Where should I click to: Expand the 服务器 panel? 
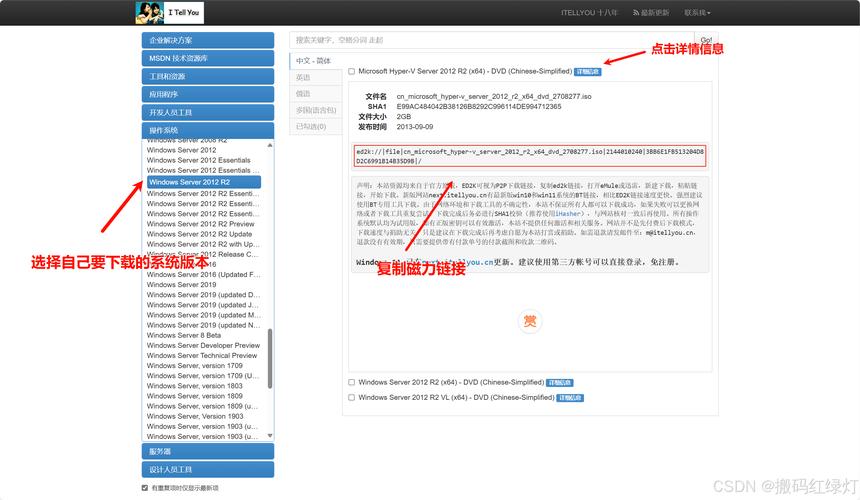tap(208, 451)
